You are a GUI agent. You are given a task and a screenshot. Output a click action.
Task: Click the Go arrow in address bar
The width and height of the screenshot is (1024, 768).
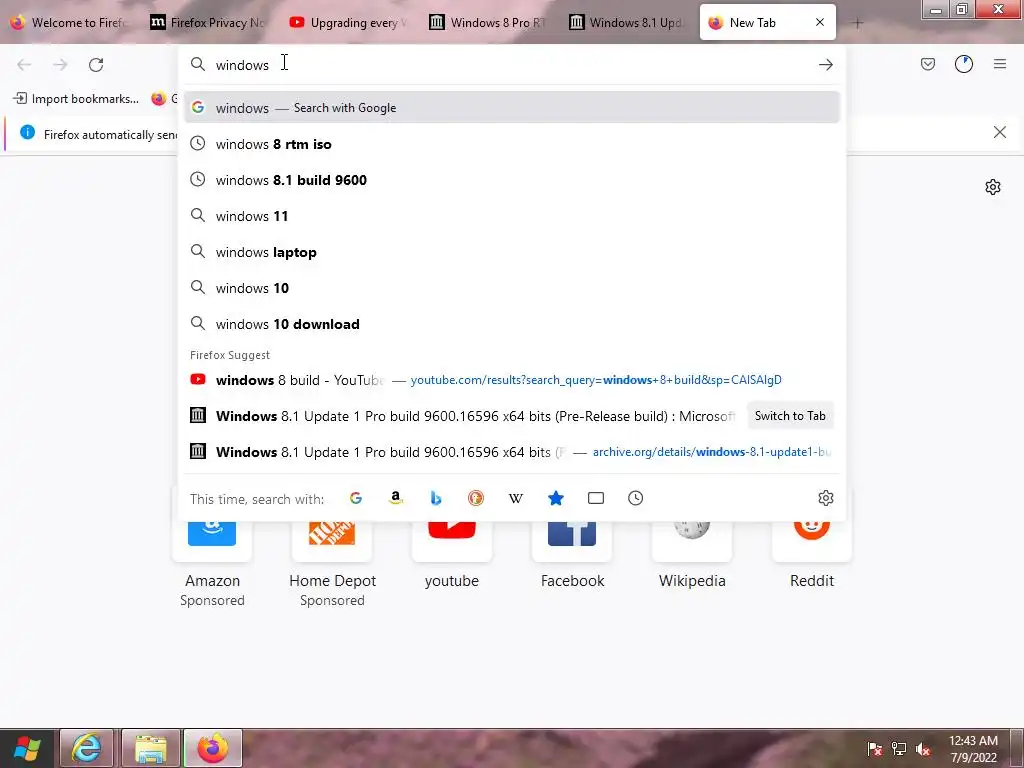point(825,65)
